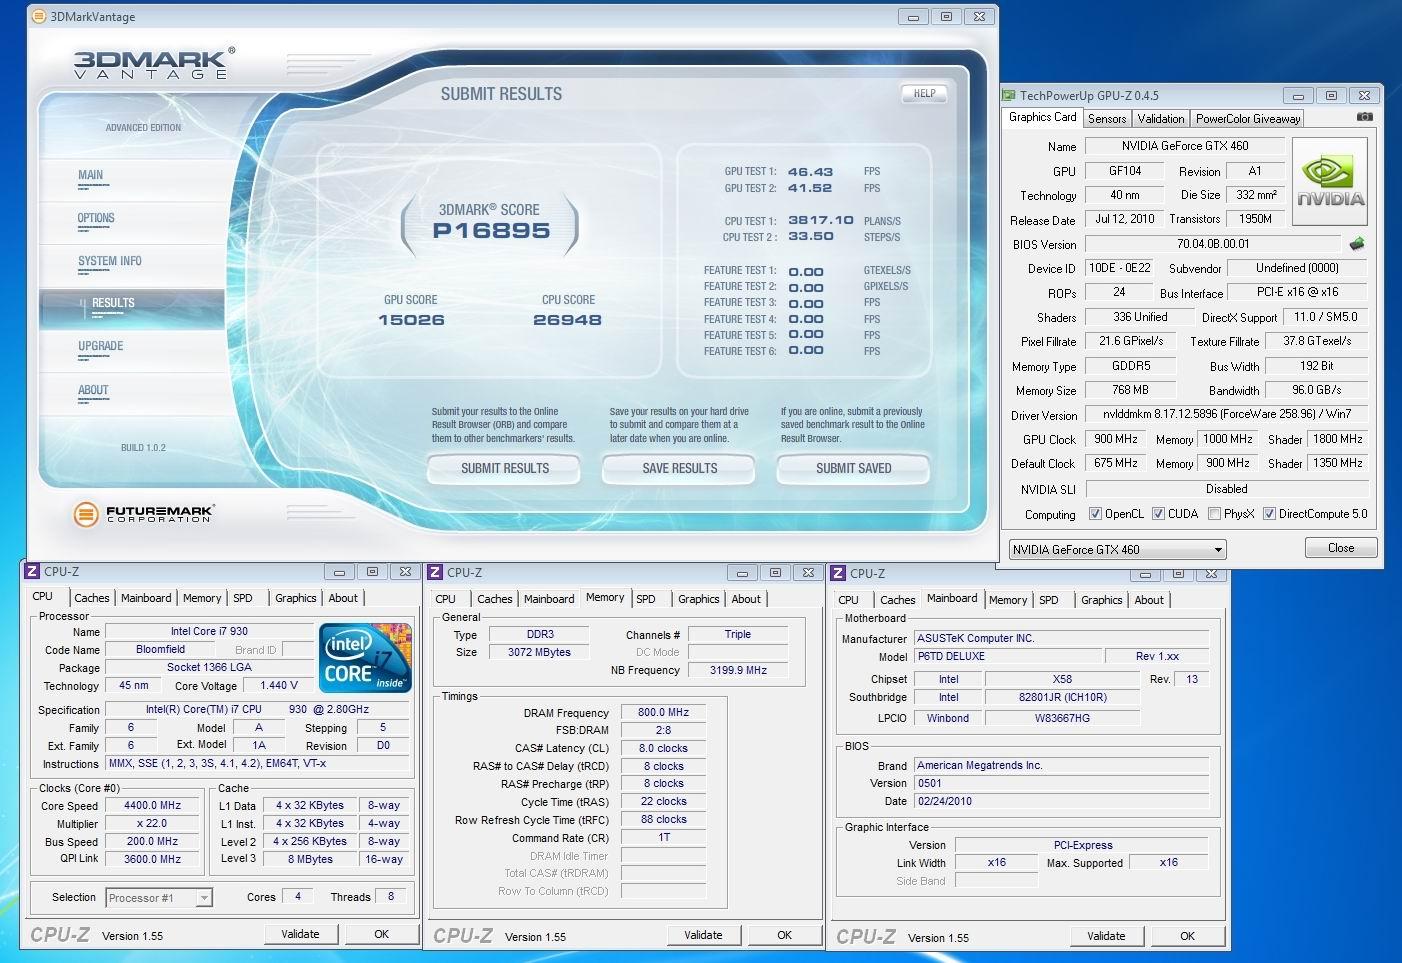Select ABOUT in 3DMark sidebar
Image resolution: width=1402 pixels, height=963 pixels.
point(93,391)
